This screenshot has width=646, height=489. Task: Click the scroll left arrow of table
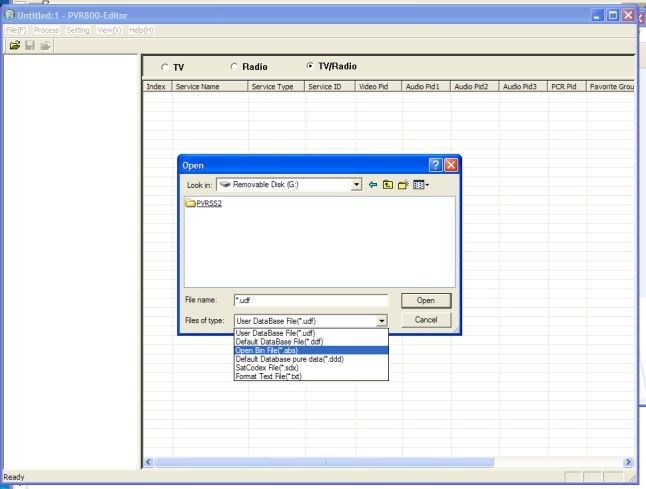click(148, 462)
